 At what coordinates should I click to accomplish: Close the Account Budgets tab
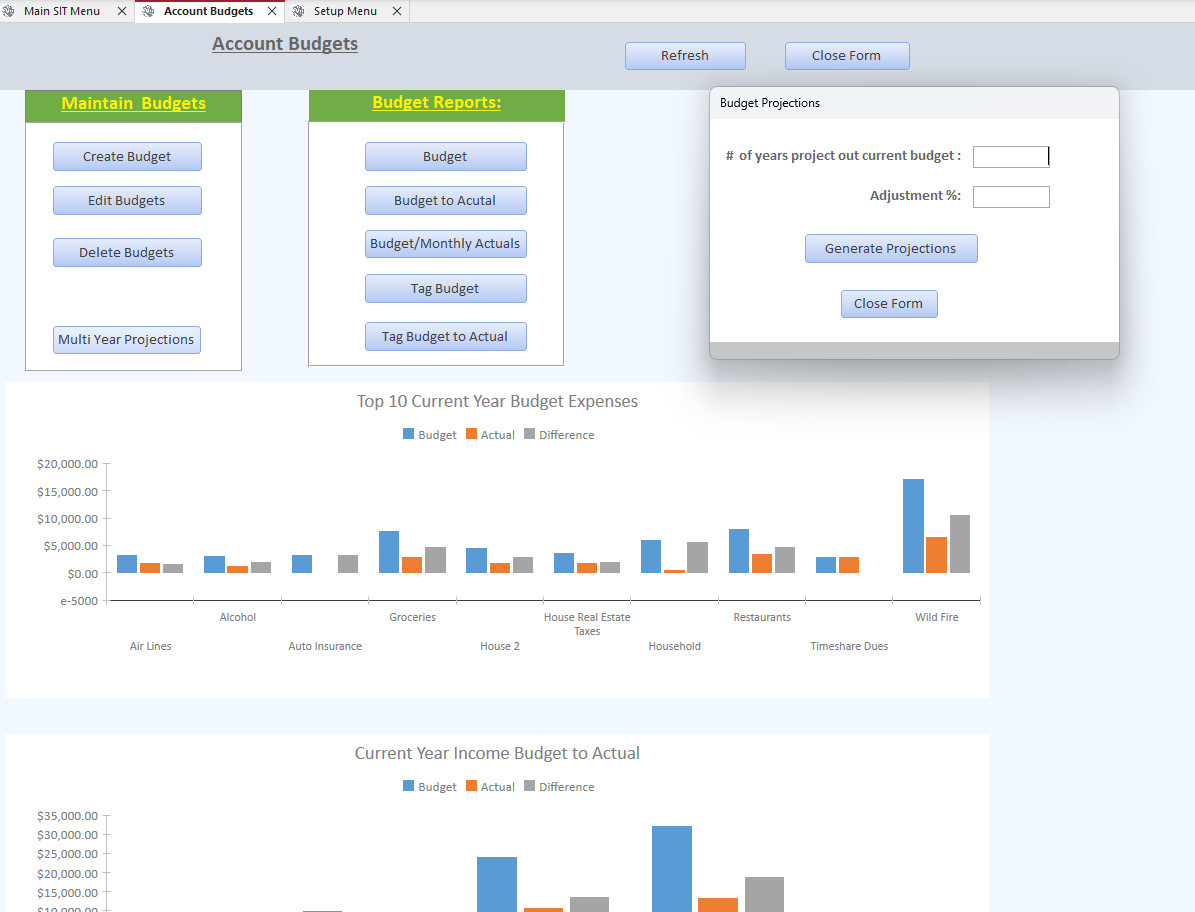click(x=272, y=11)
